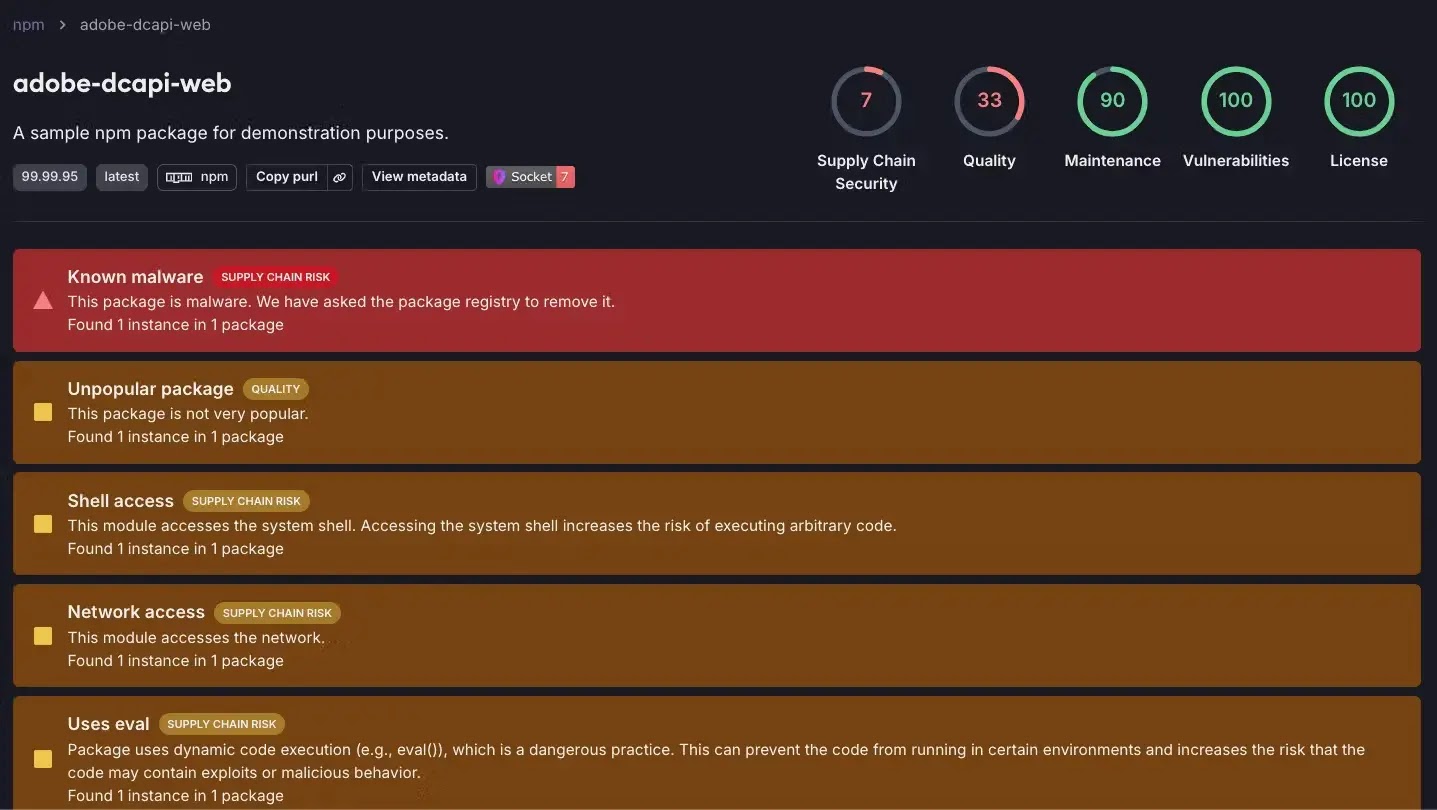Click the Supply Chain Security score gauge 7
The image size is (1437, 810).
pyautogui.click(x=866, y=101)
